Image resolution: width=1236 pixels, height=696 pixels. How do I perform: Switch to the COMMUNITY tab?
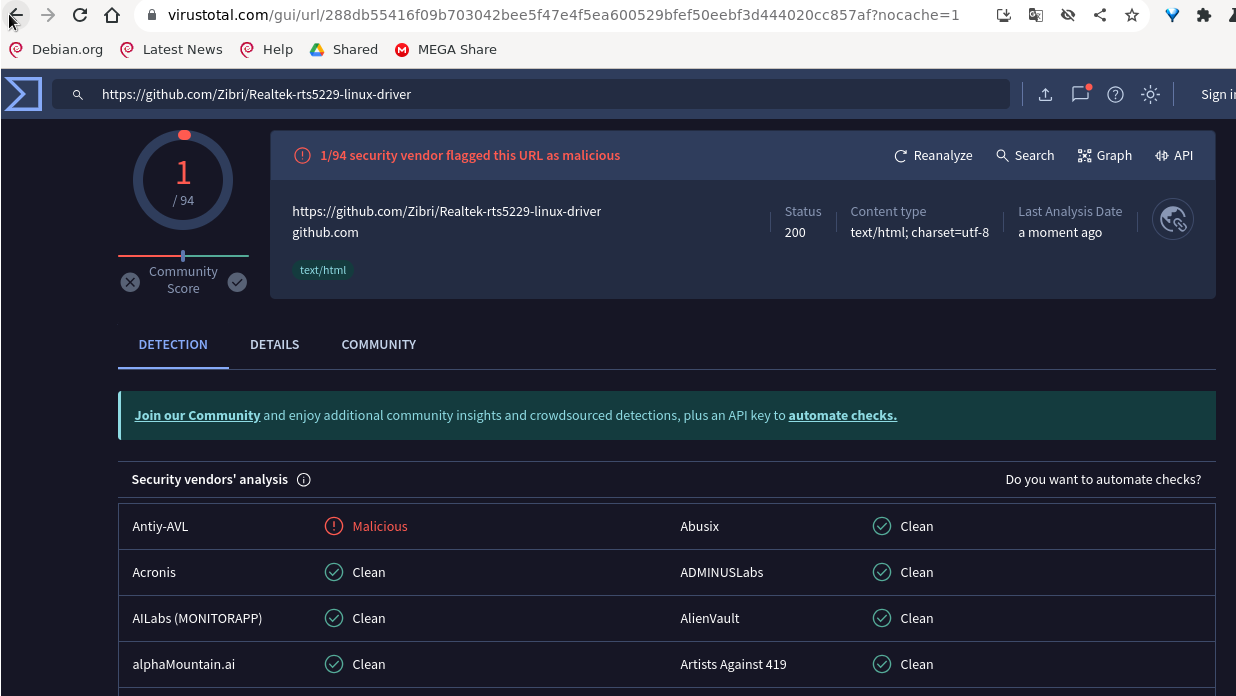[x=379, y=345]
